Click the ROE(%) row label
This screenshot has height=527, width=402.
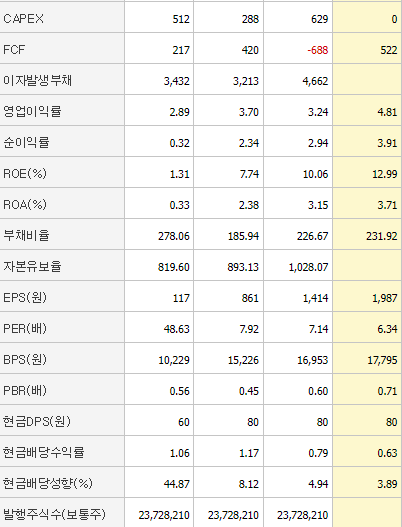[25, 173]
